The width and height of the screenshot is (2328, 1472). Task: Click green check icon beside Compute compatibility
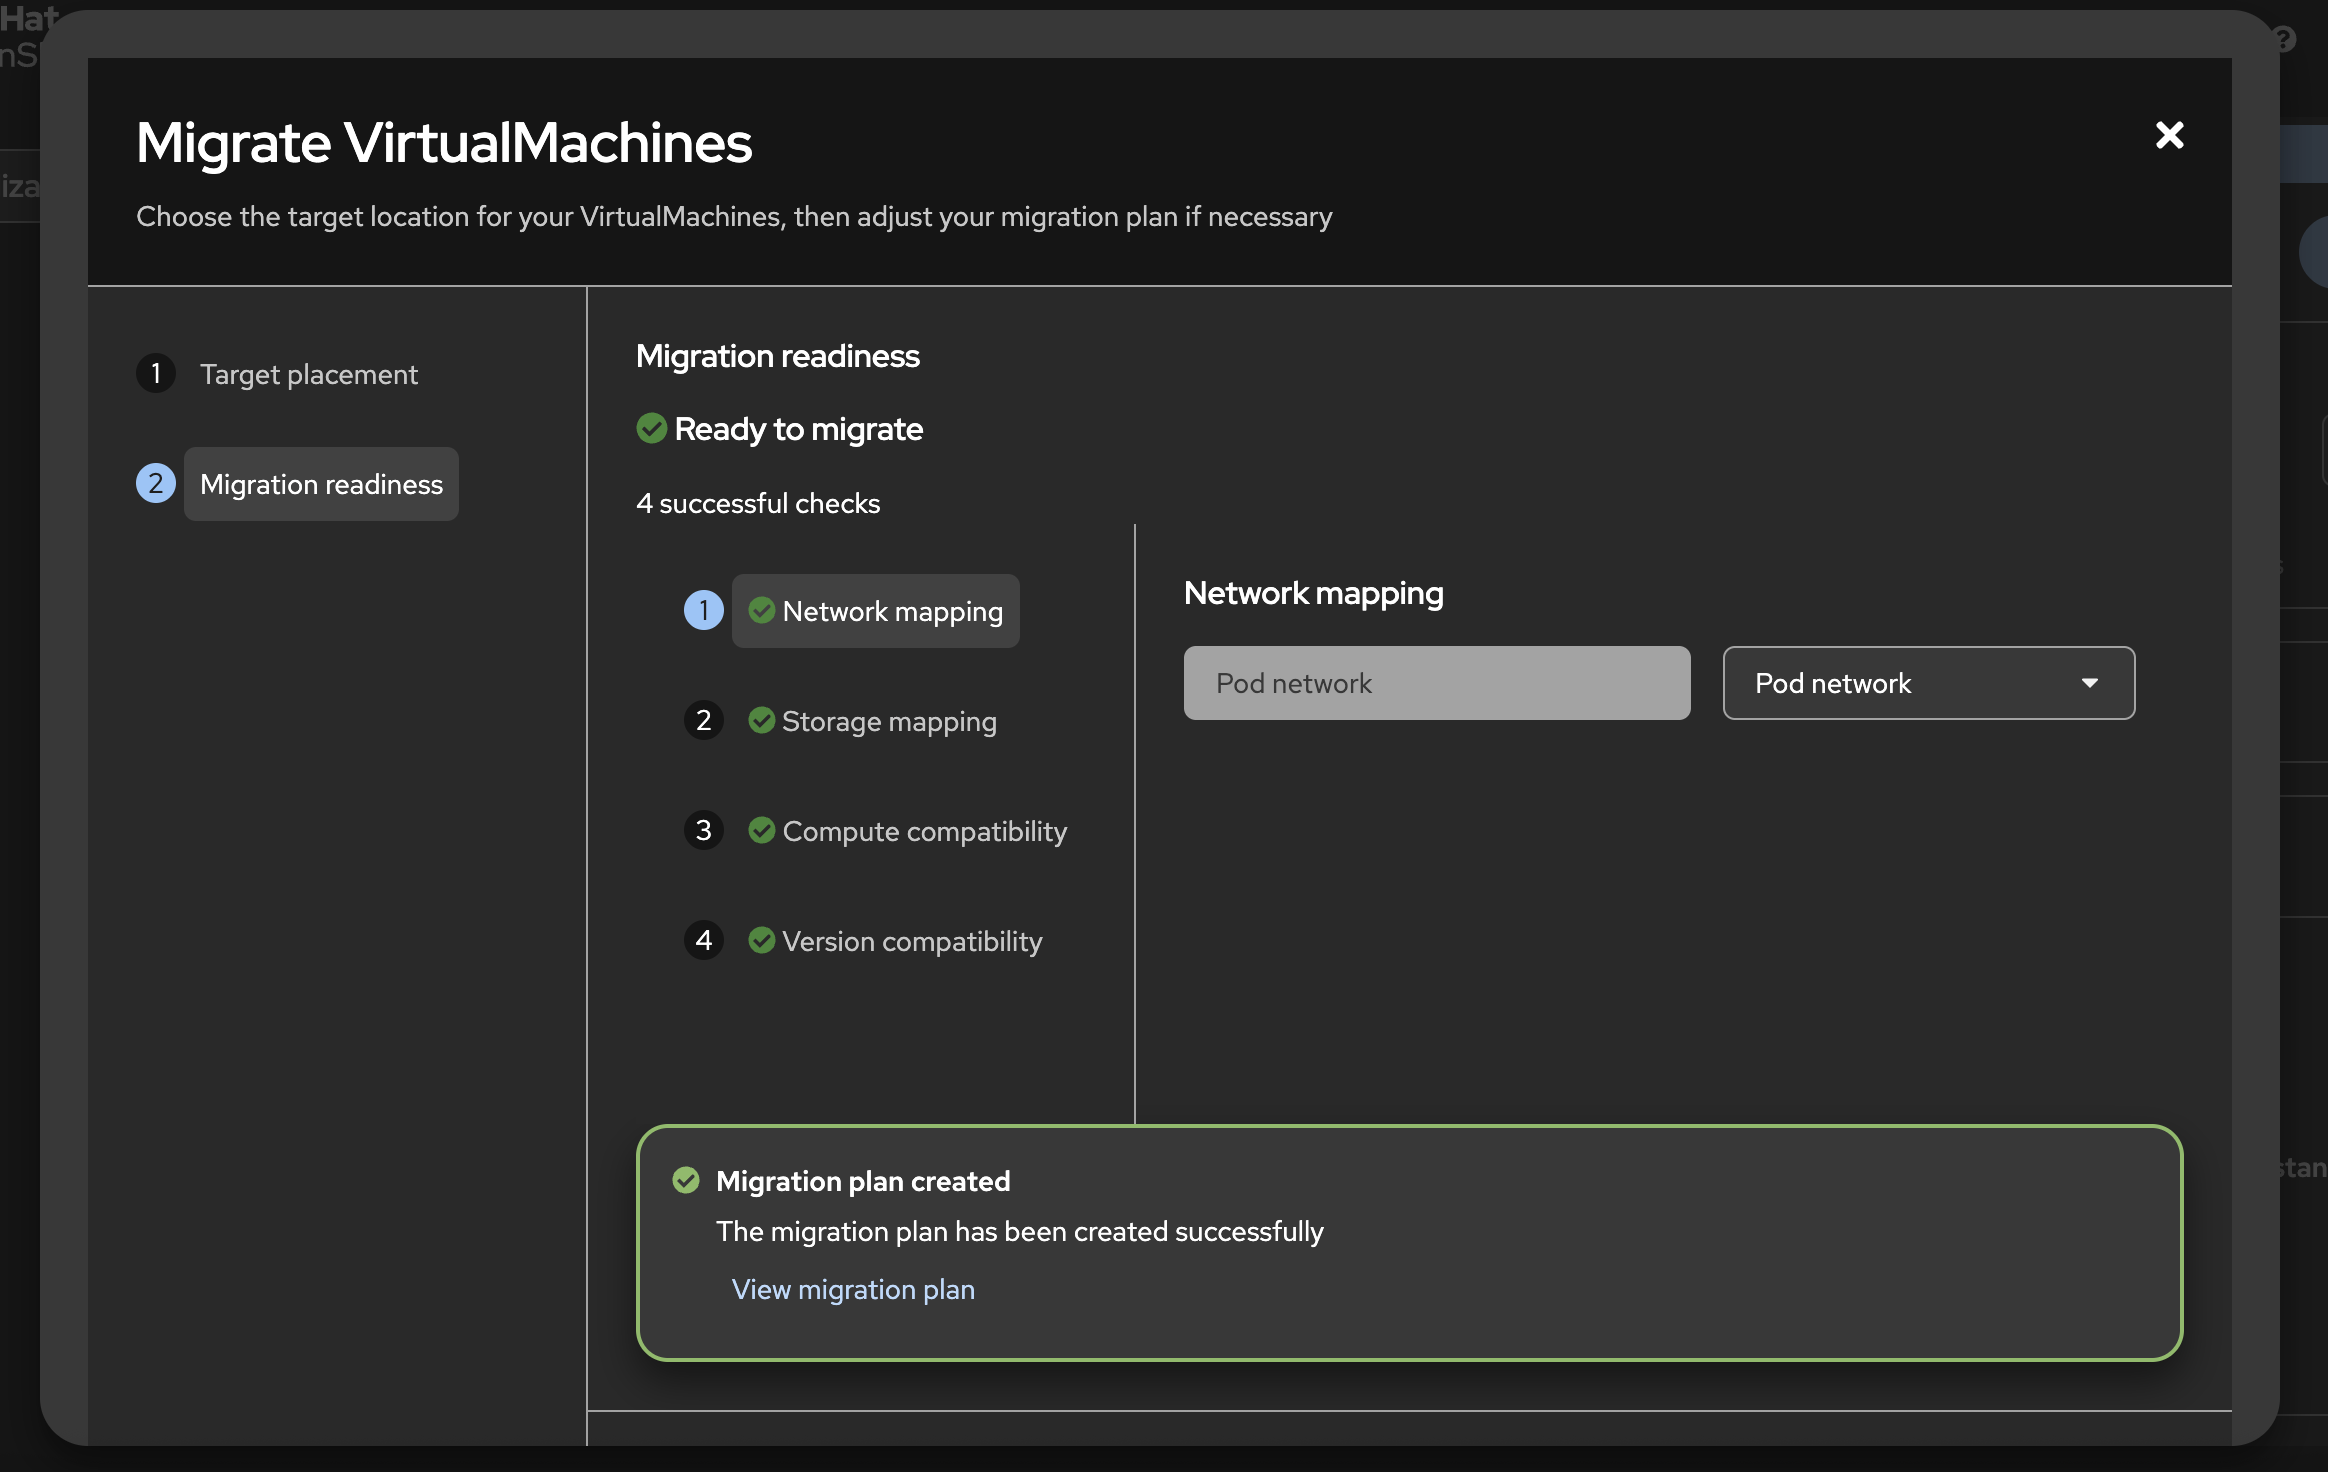(762, 831)
